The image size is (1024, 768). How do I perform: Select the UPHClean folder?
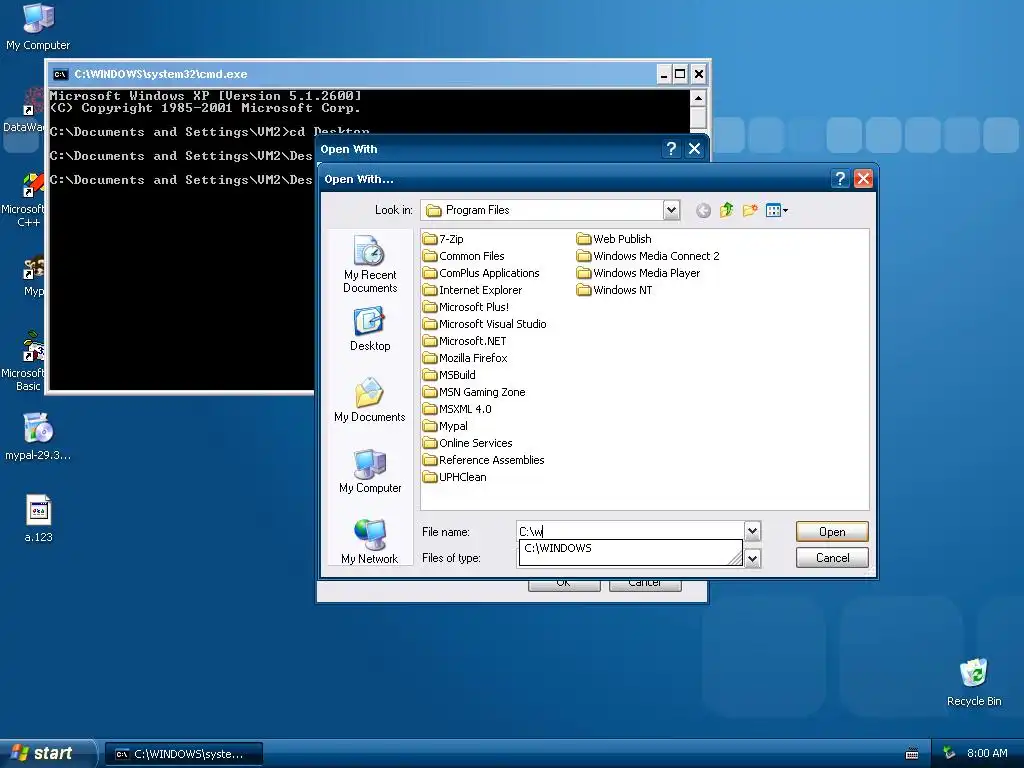[455, 477]
